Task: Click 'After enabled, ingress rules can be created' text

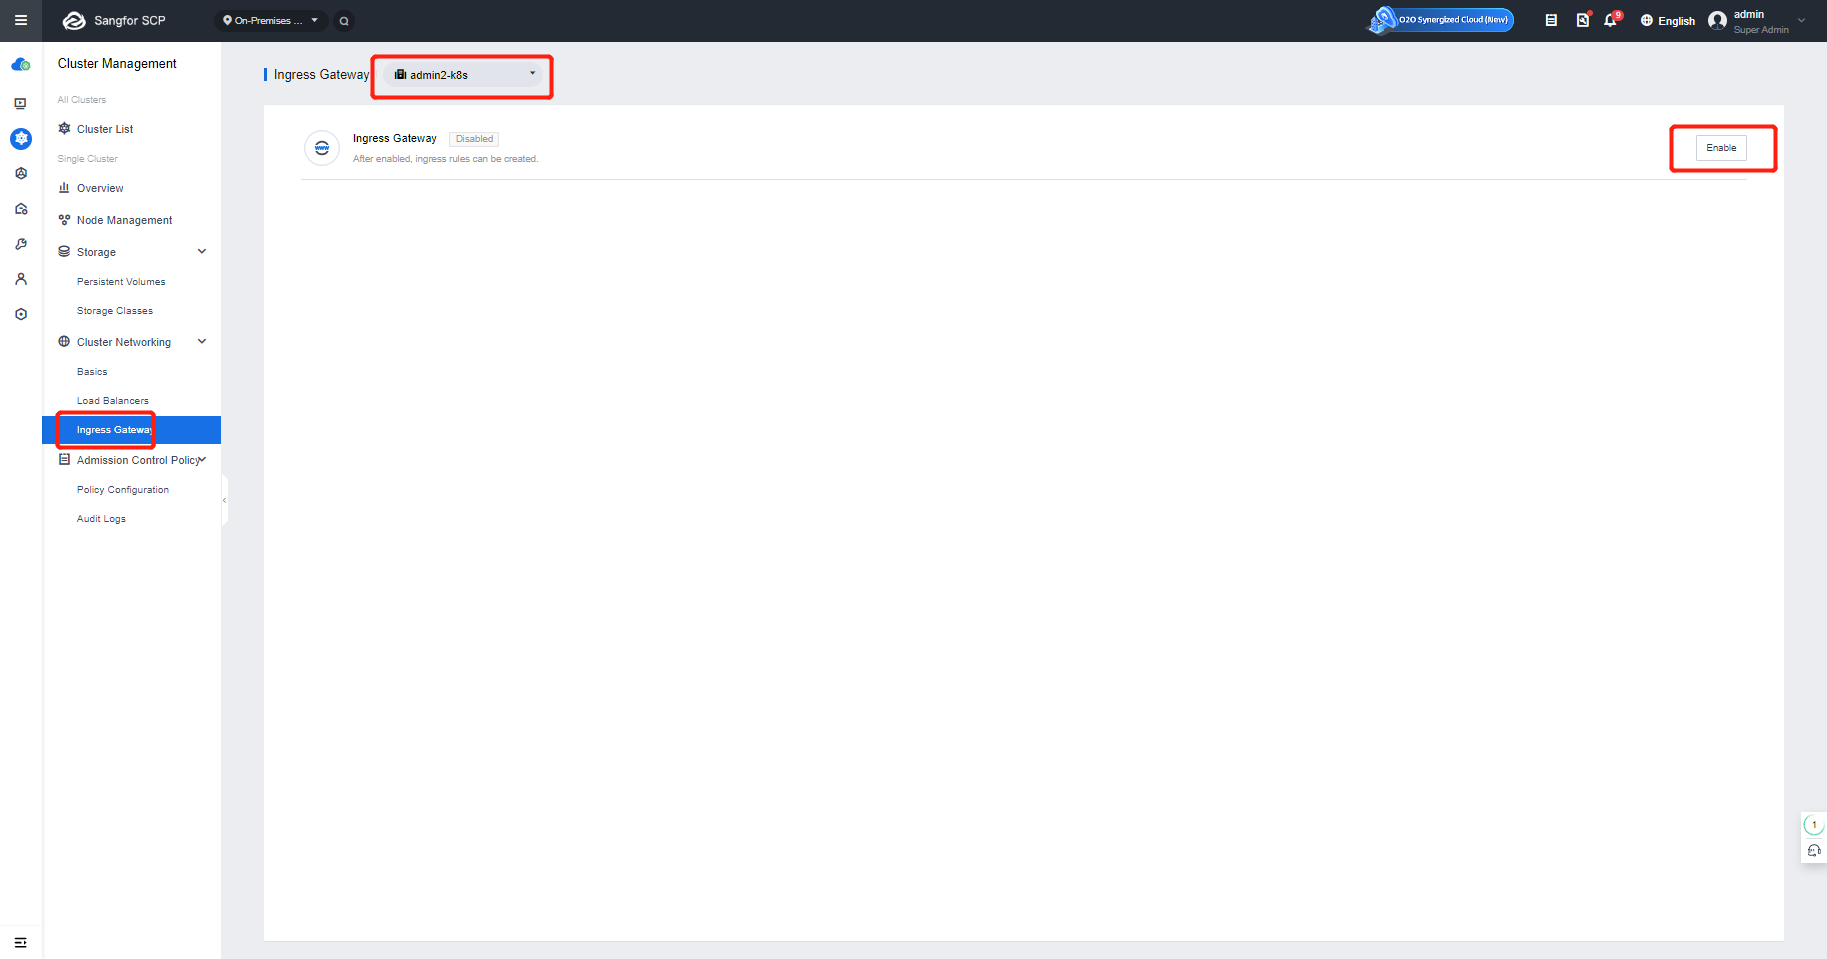Action: 445,159
